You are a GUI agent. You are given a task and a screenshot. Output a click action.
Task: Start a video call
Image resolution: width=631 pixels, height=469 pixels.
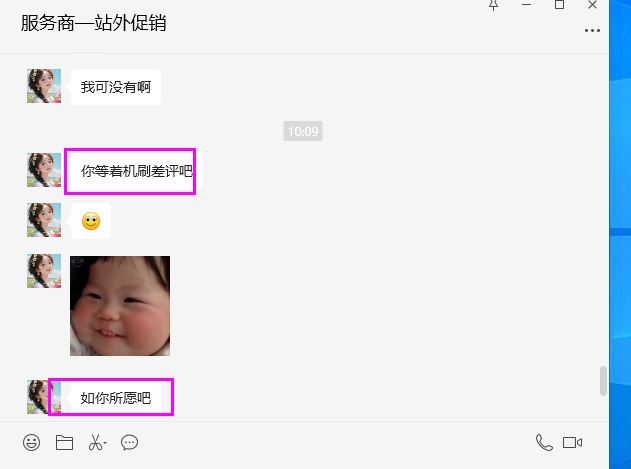coord(572,442)
